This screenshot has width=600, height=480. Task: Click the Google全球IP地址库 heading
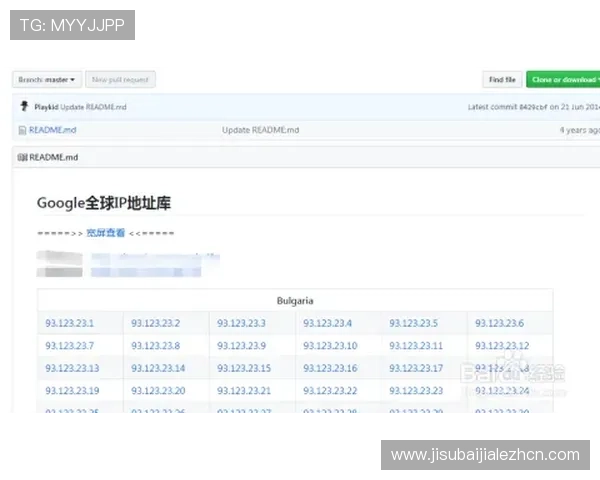104,203
